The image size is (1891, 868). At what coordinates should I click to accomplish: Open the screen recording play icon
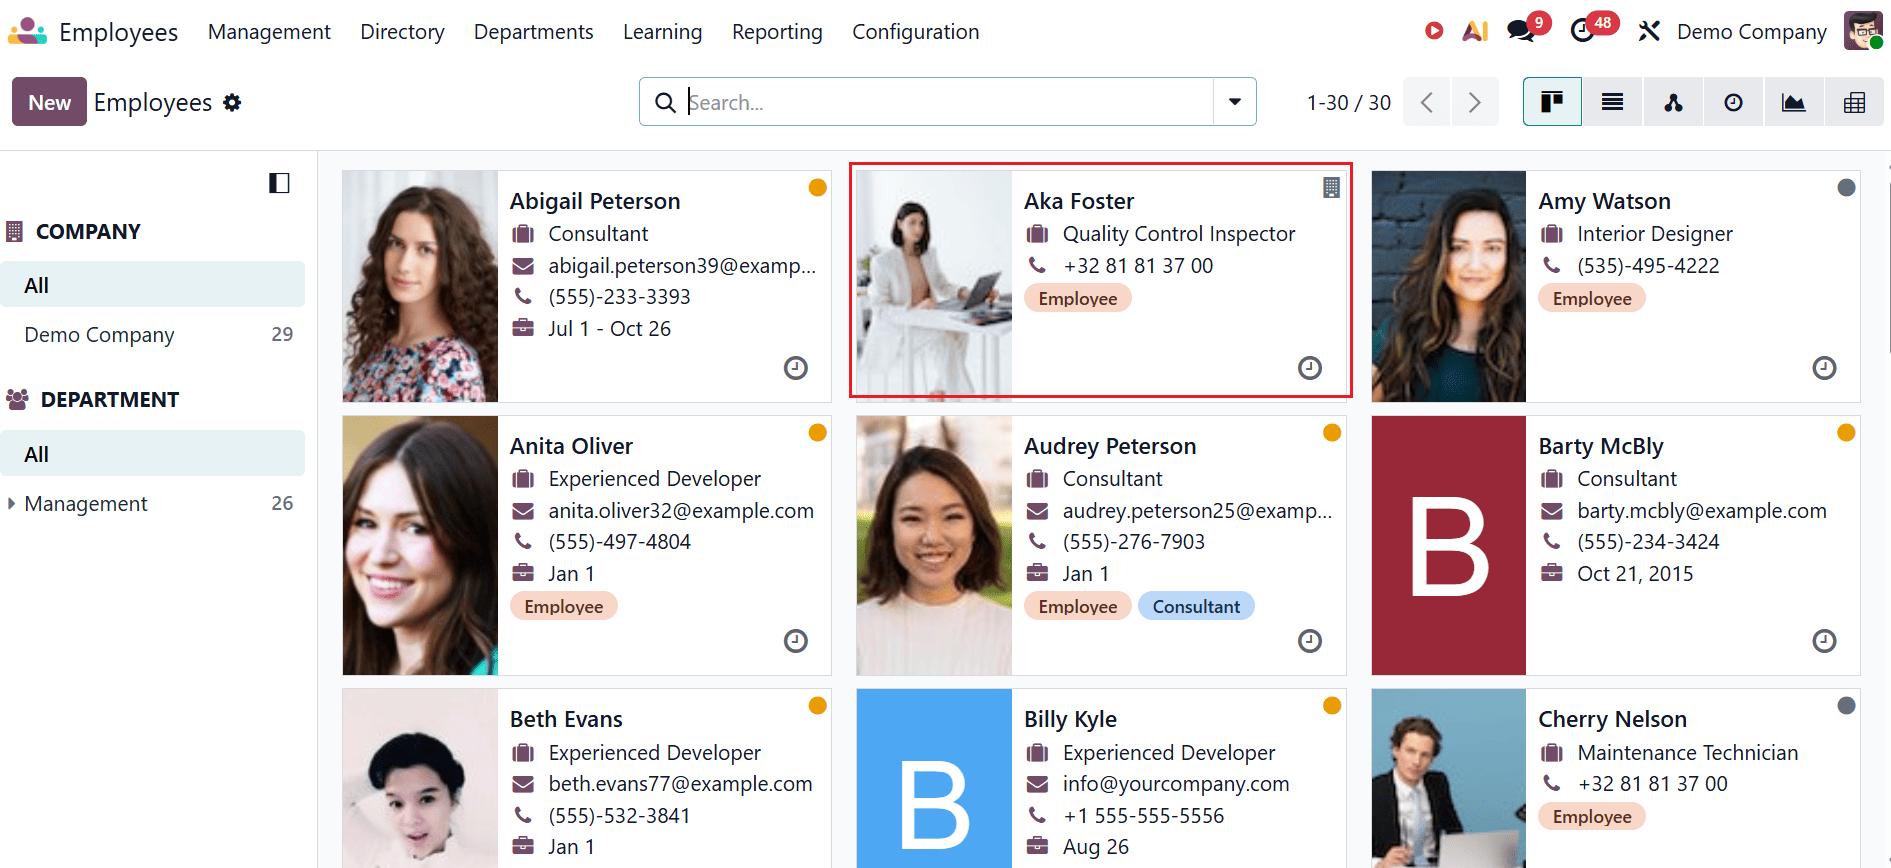pyautogui.click(x=1434, y=31)
